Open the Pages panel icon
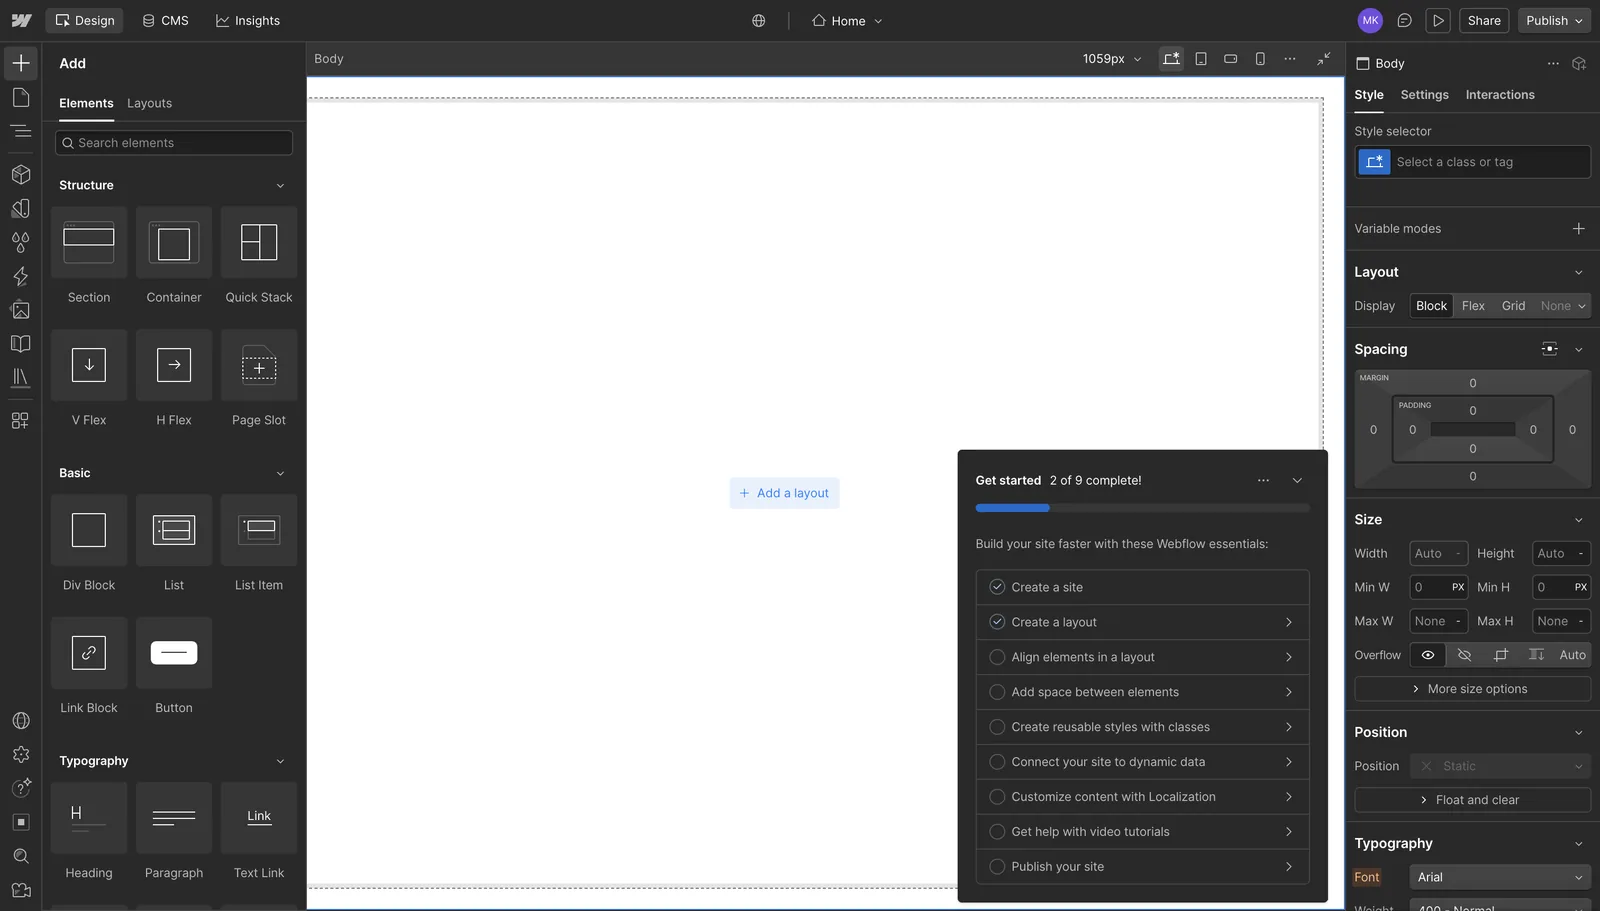This screenshot has width=1600, height=911. coord(21,97)
